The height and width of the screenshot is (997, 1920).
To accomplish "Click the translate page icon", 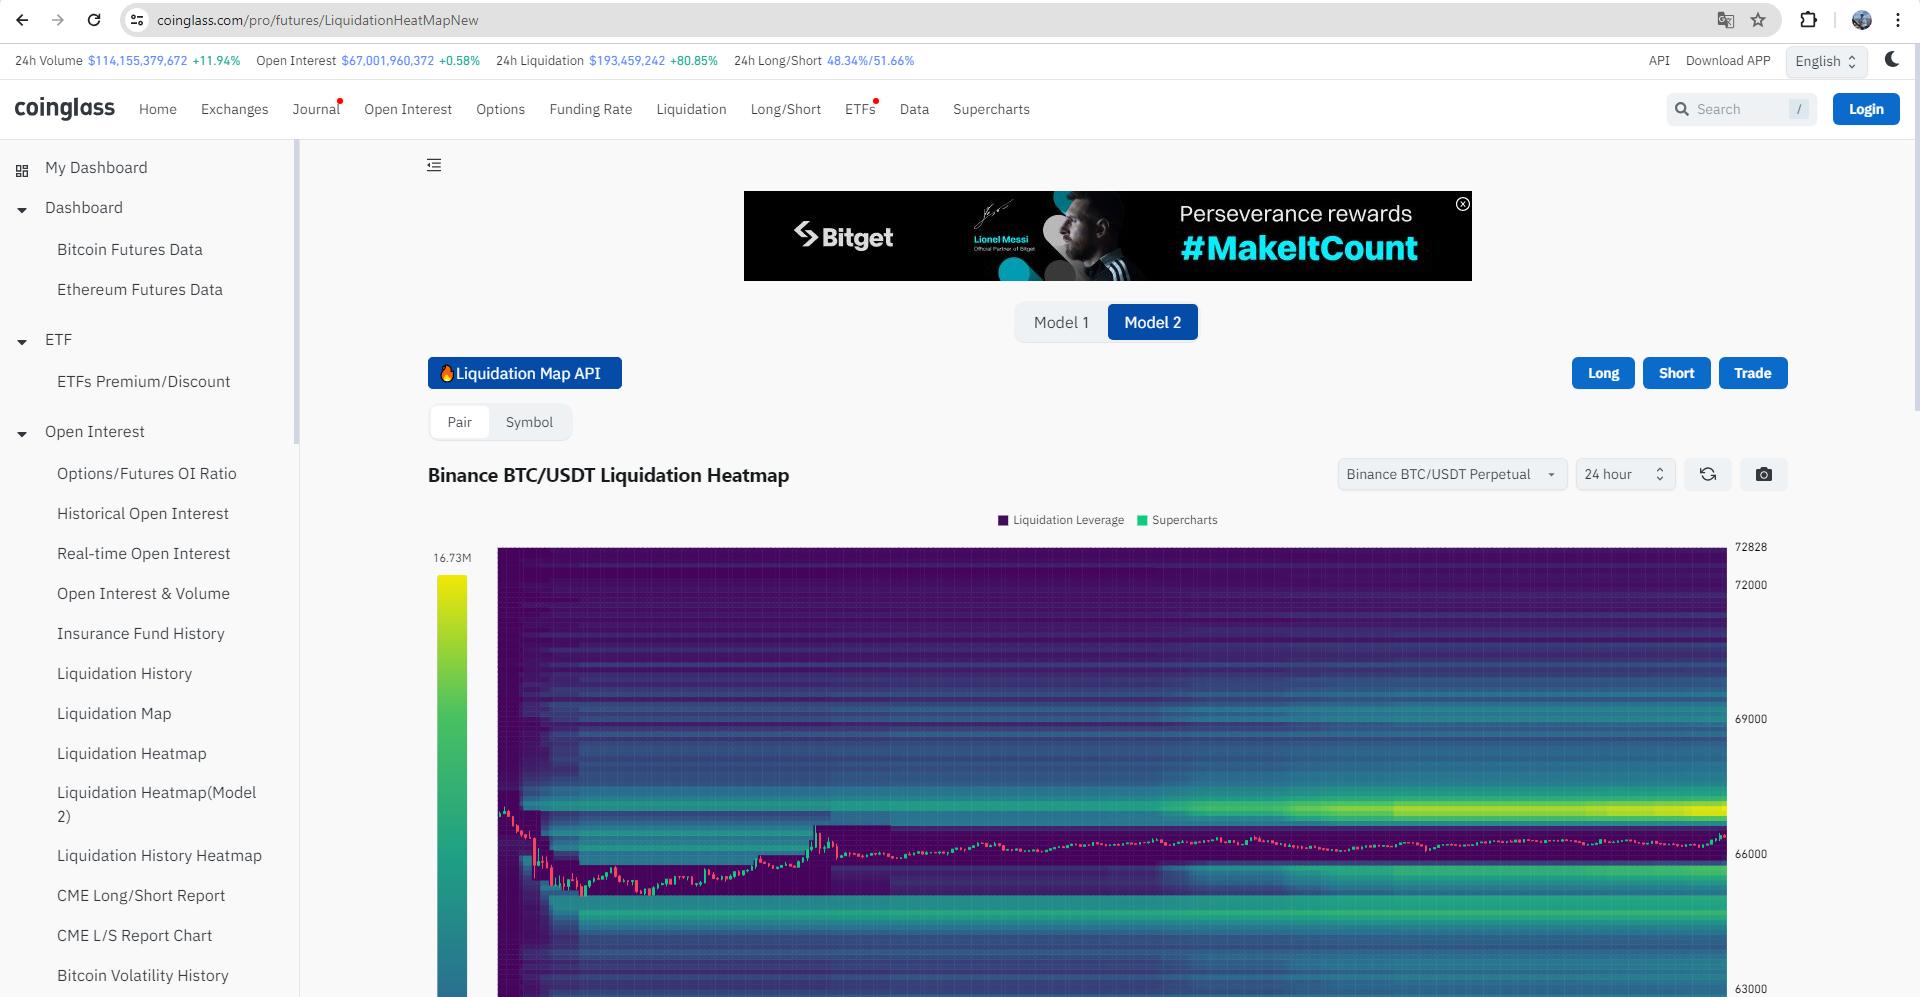I will pyautogui.click(x=1725, y=20).
